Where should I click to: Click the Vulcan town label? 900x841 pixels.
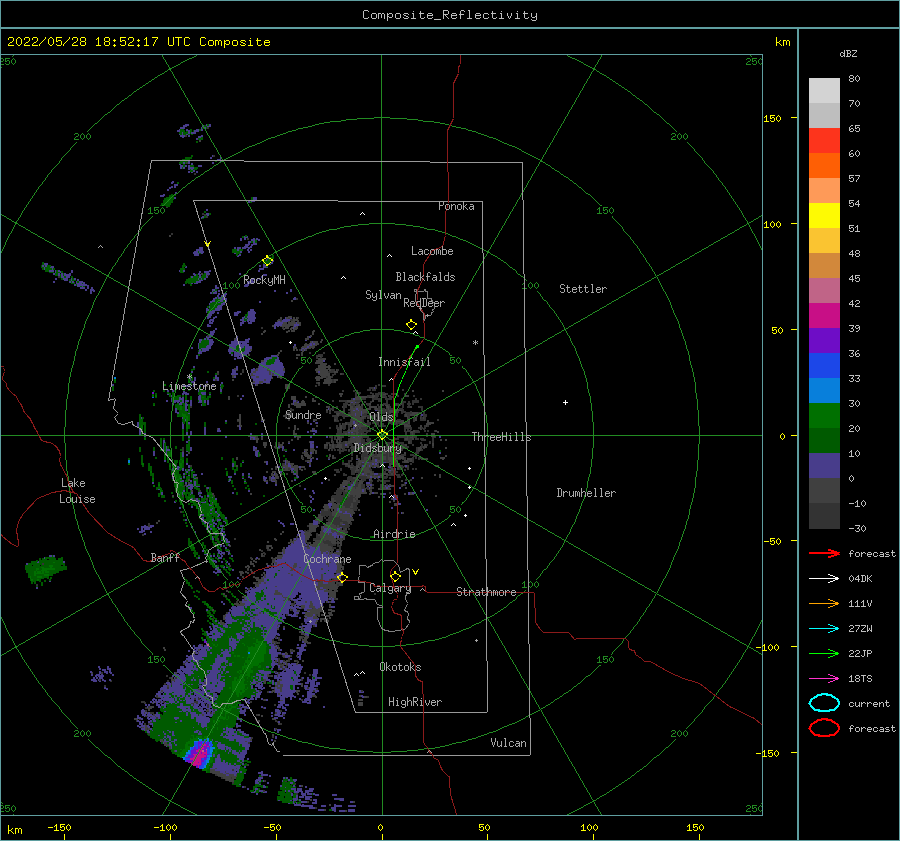click(x=509, y=743)
